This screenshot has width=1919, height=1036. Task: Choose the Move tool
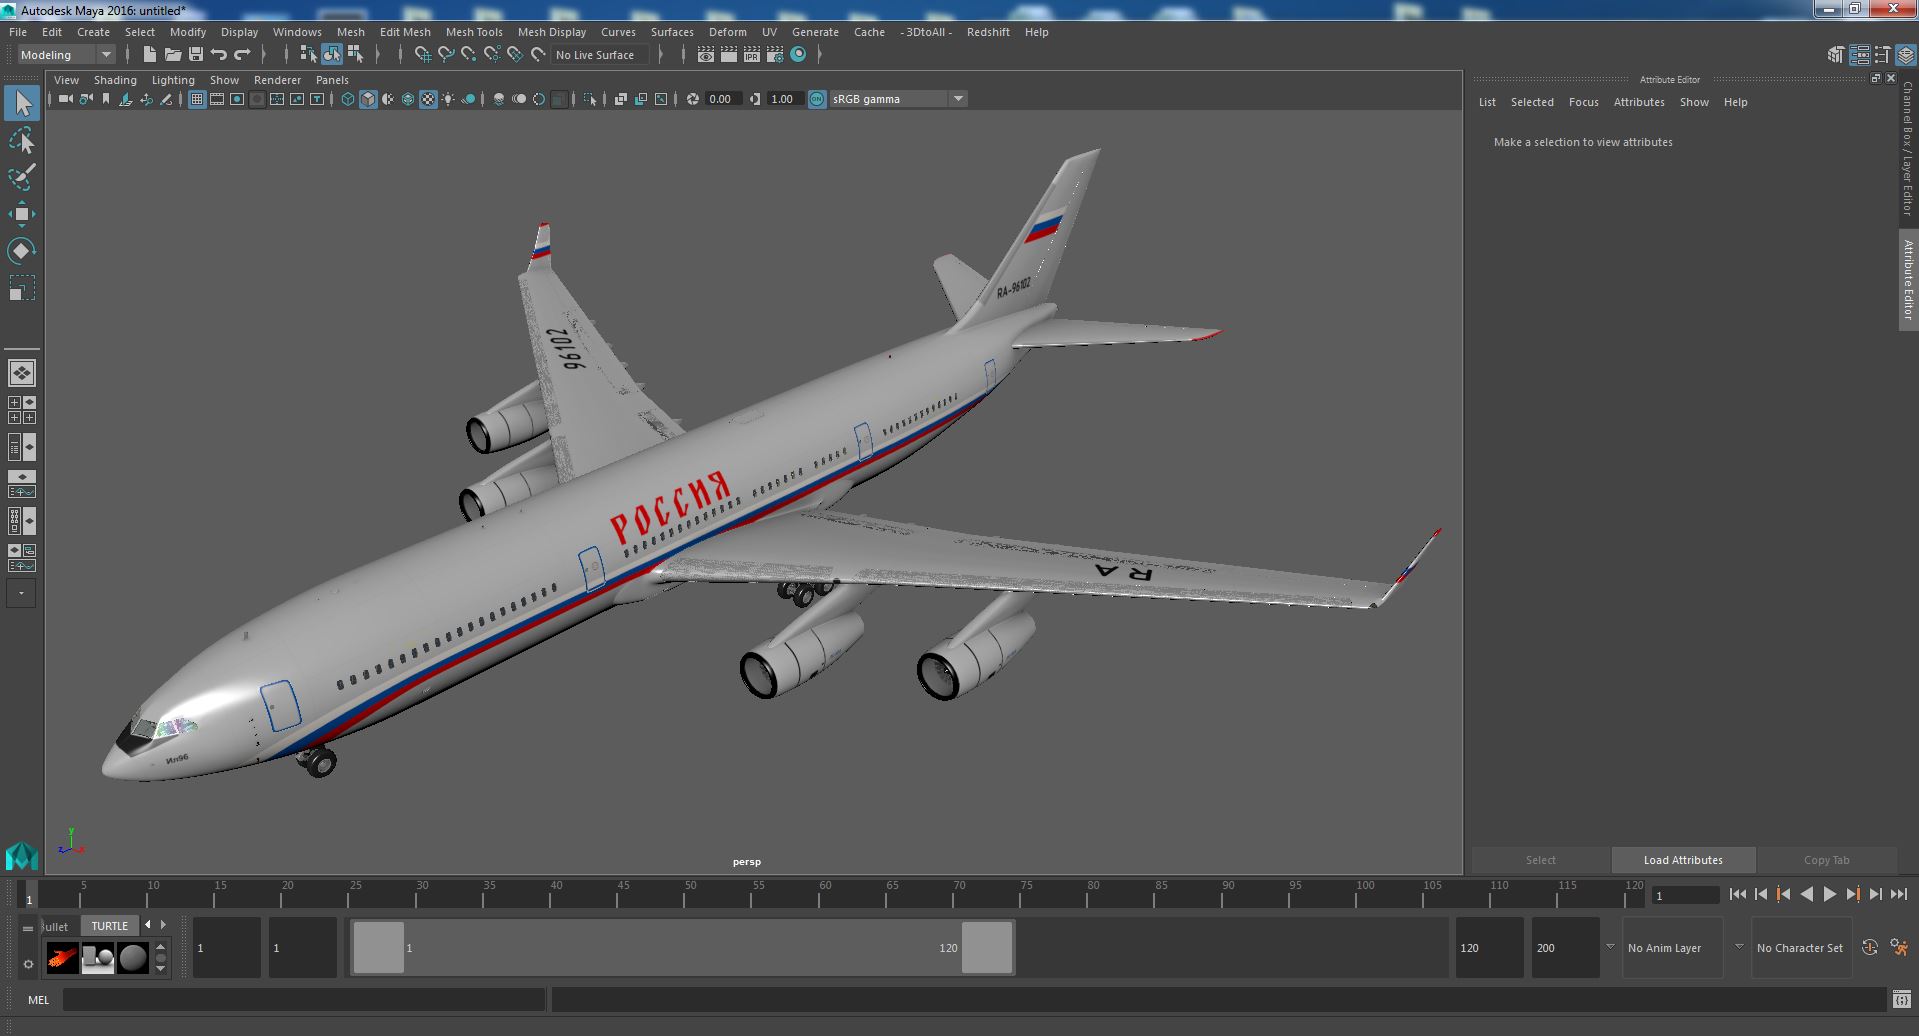tap(22, 214)
